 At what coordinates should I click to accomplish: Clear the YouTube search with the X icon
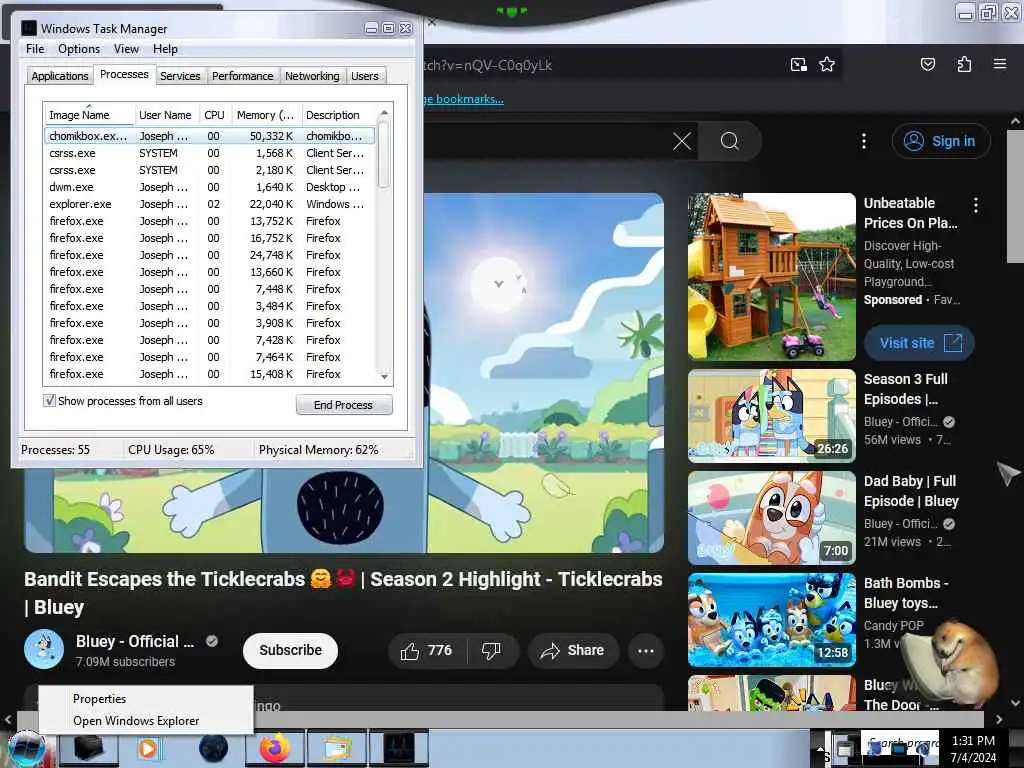click(x=682, y=141)
